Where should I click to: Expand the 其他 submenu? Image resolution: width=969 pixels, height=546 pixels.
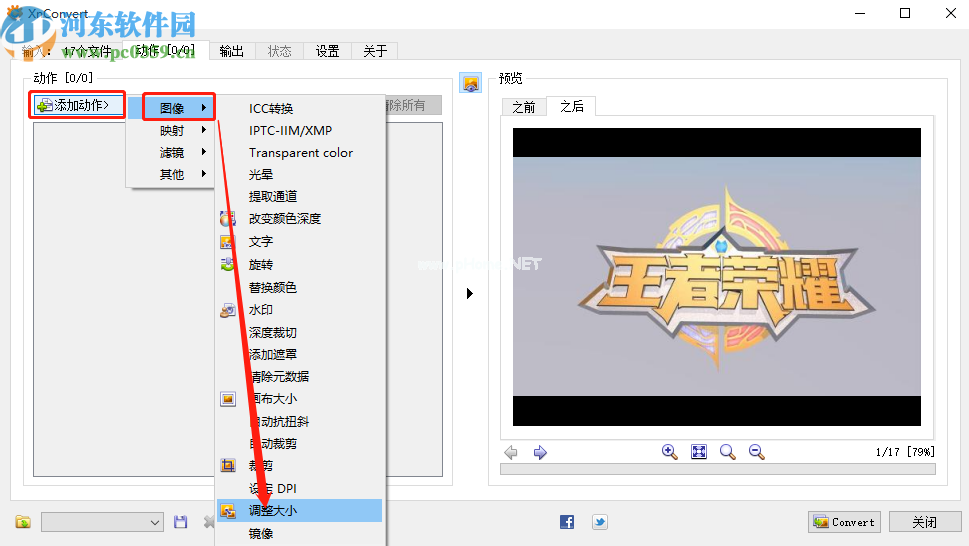tap(172, 174)
